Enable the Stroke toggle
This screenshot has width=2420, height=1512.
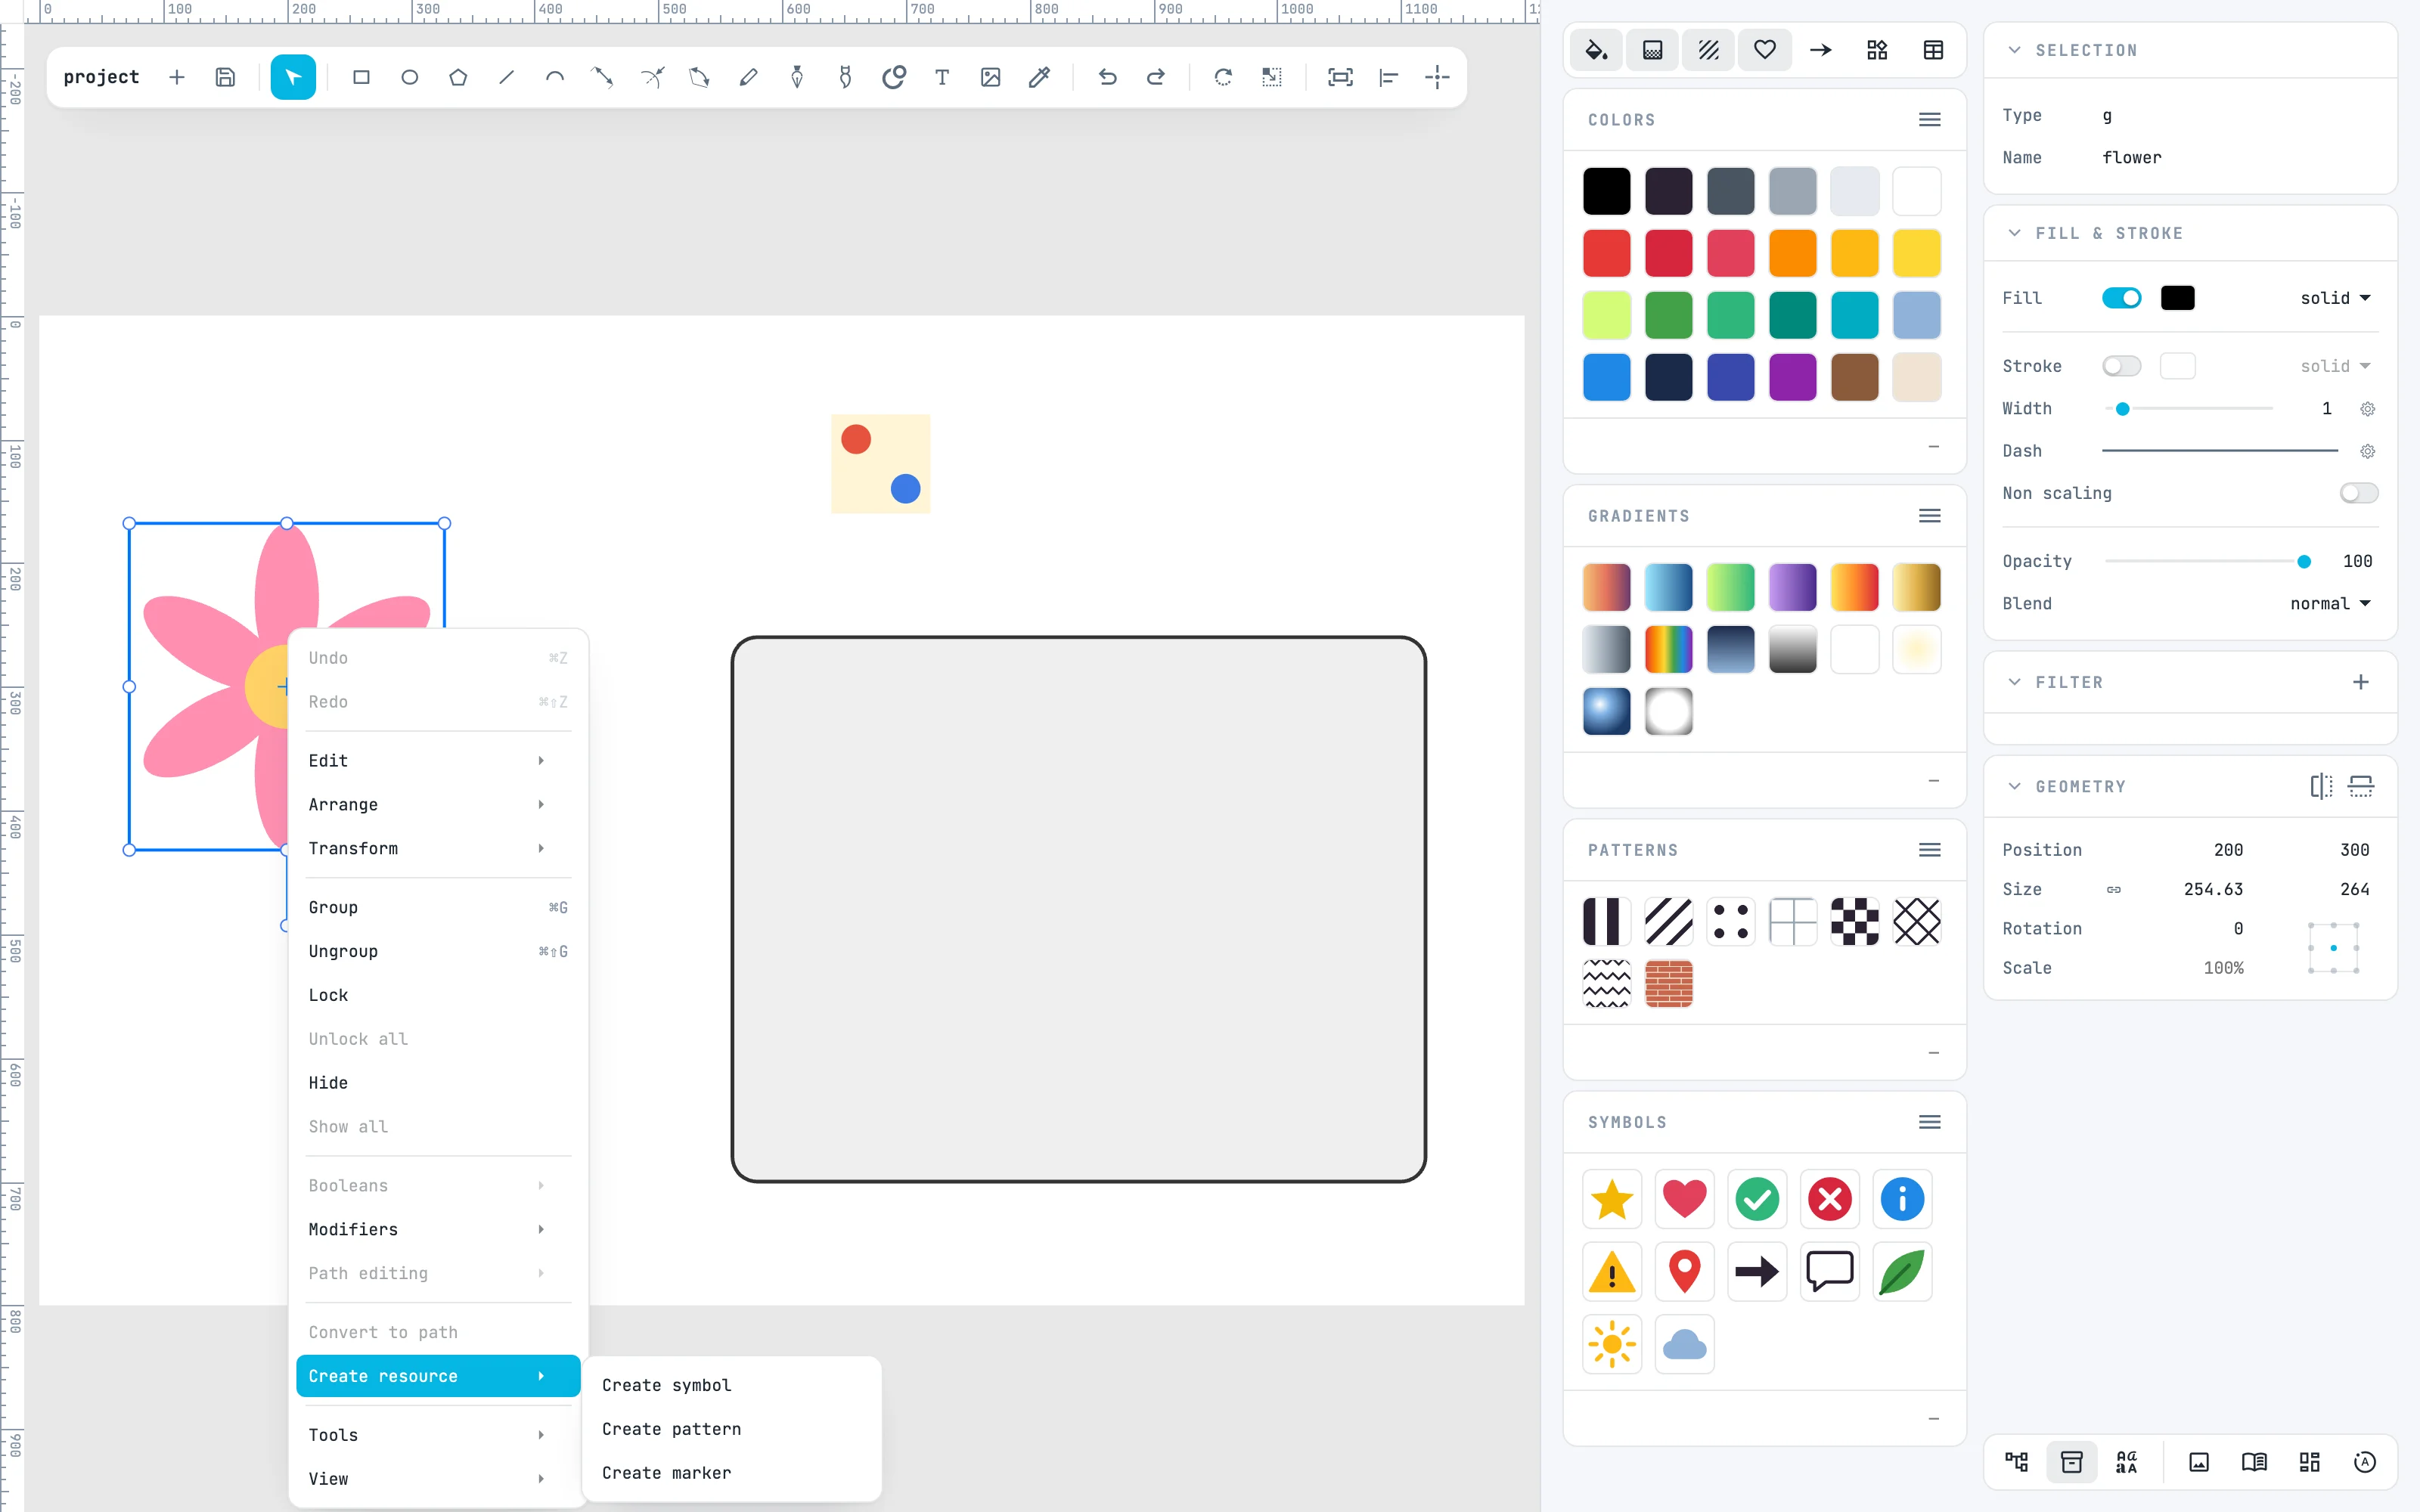tap(2121, 366)
